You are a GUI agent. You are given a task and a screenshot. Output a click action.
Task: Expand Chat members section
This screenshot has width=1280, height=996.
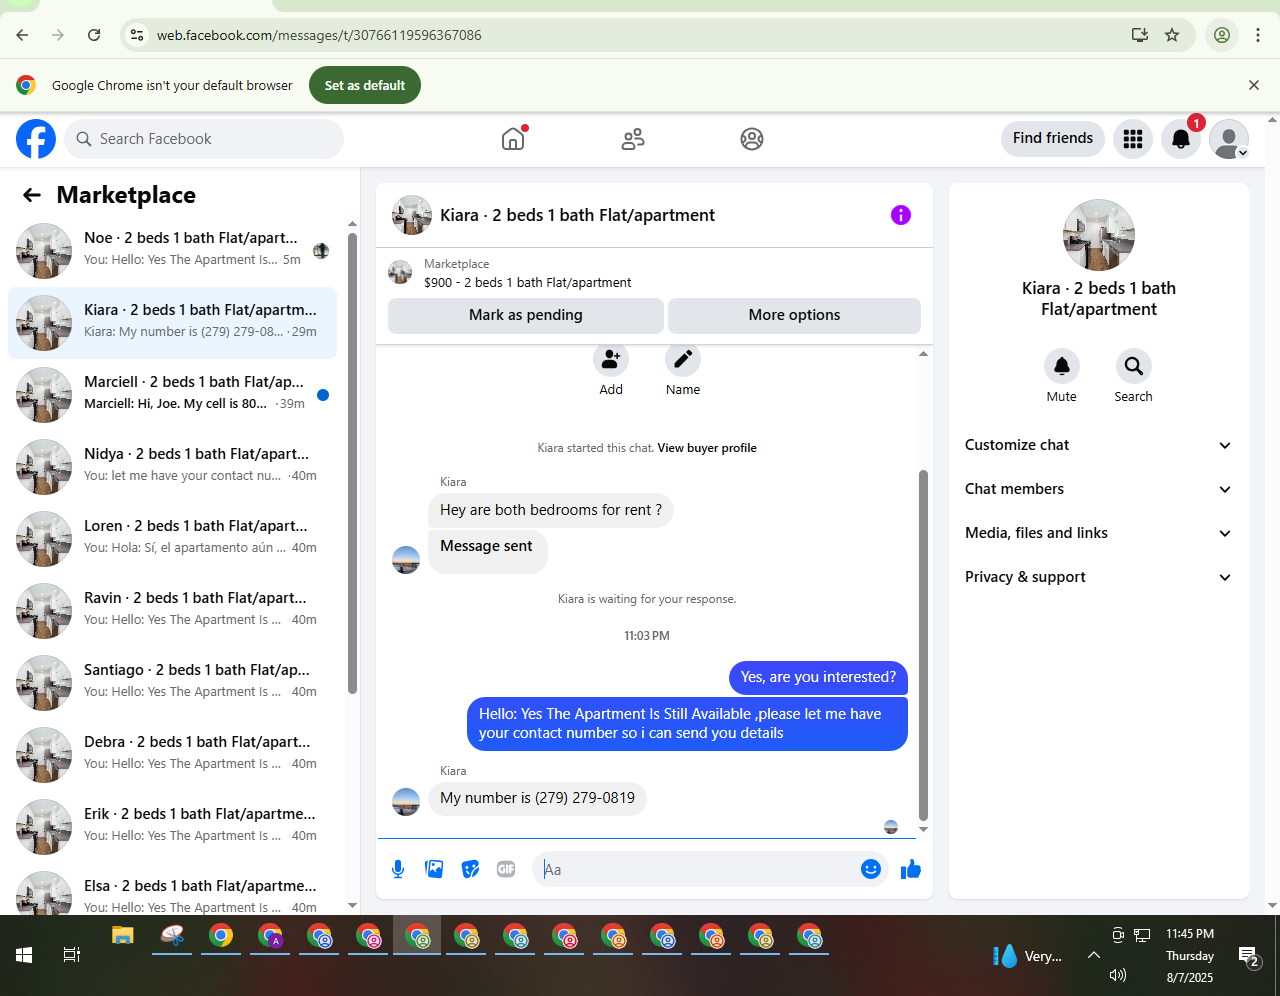point(1098,489)
